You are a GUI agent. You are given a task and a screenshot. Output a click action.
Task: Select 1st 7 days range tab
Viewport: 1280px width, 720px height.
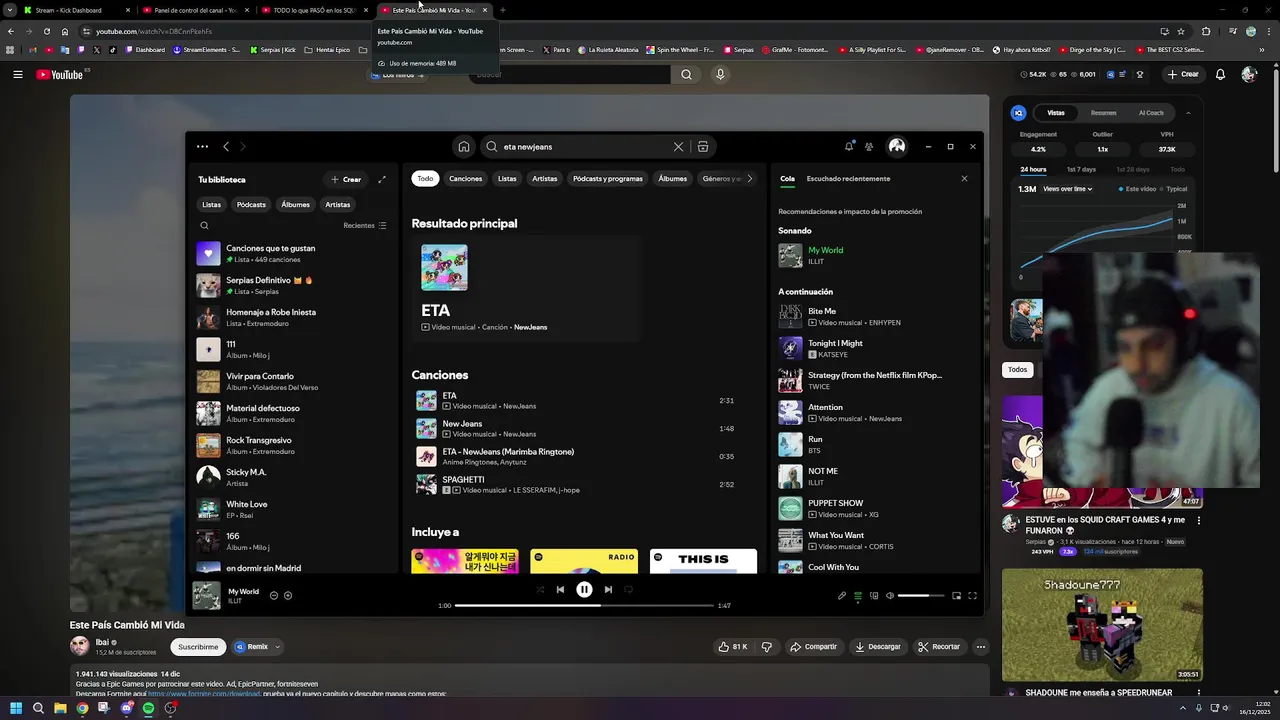pyautogui.click(x=1081, y=170)
